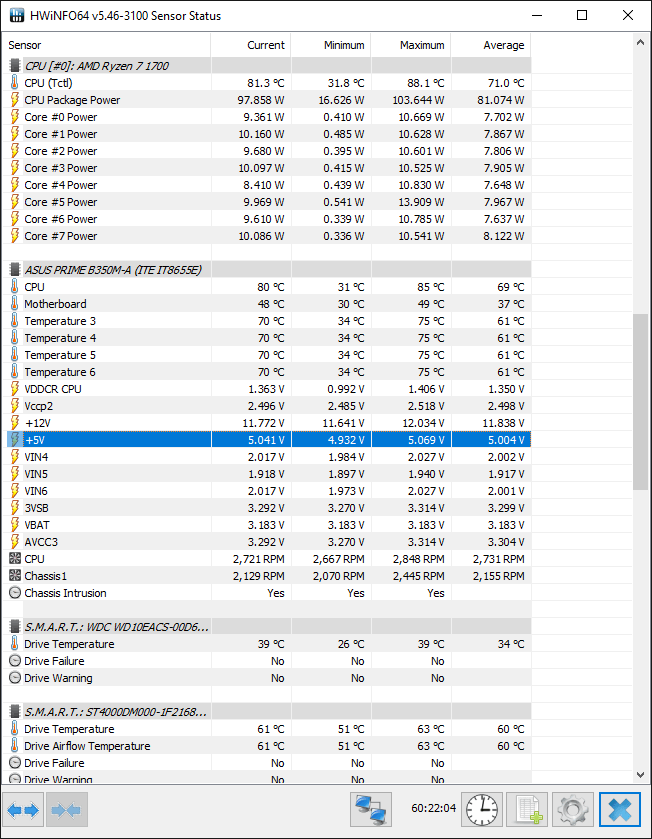
Task: Click the 2,445 RPM maximum Chassis1 value
Action: (x=419, y=576)
